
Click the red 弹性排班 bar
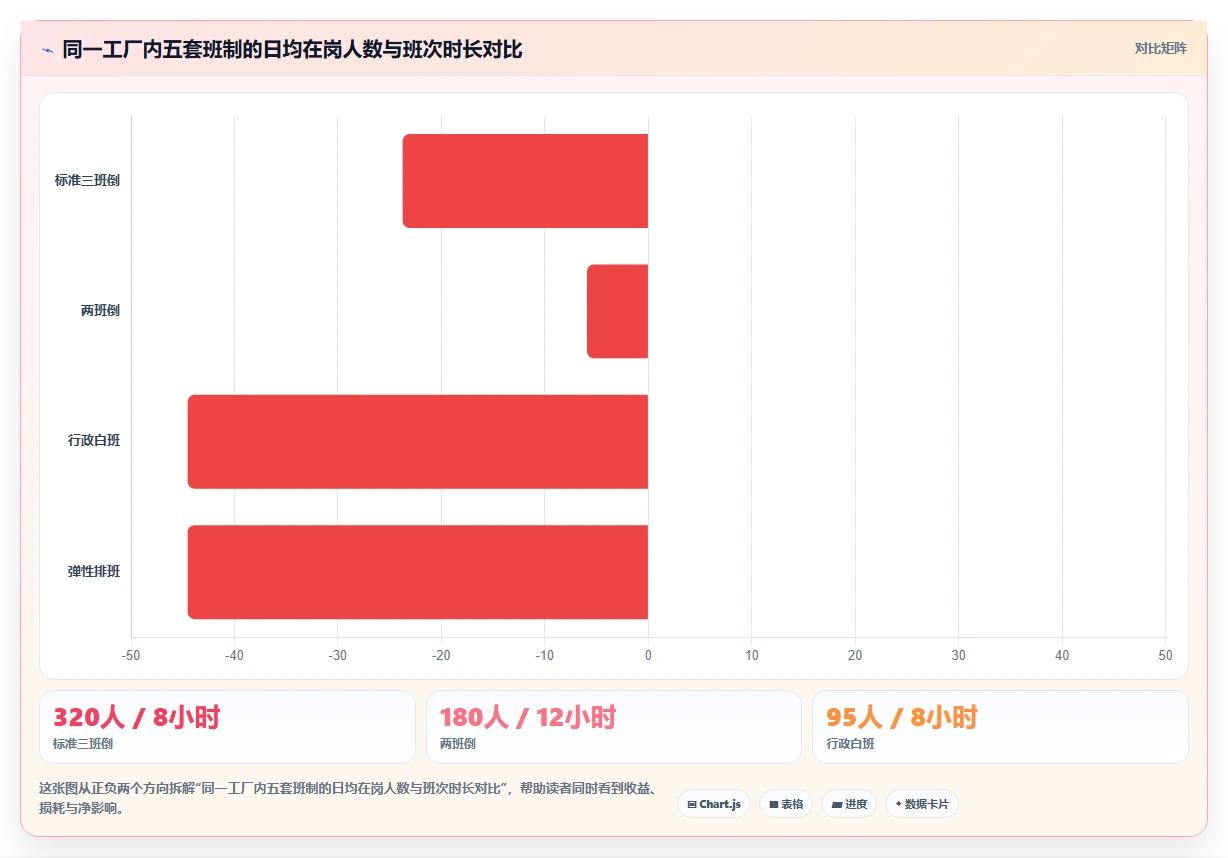[418, 572]
